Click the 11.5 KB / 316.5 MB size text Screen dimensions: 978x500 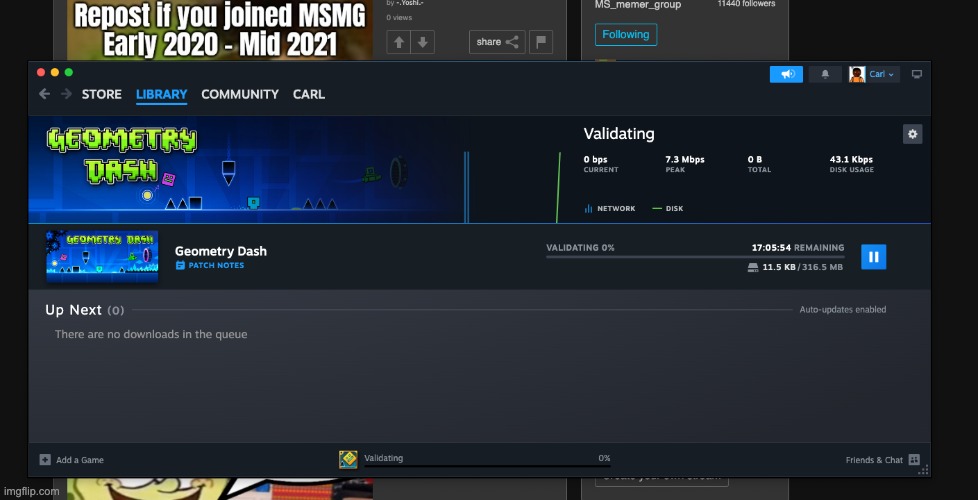point(803,267)
